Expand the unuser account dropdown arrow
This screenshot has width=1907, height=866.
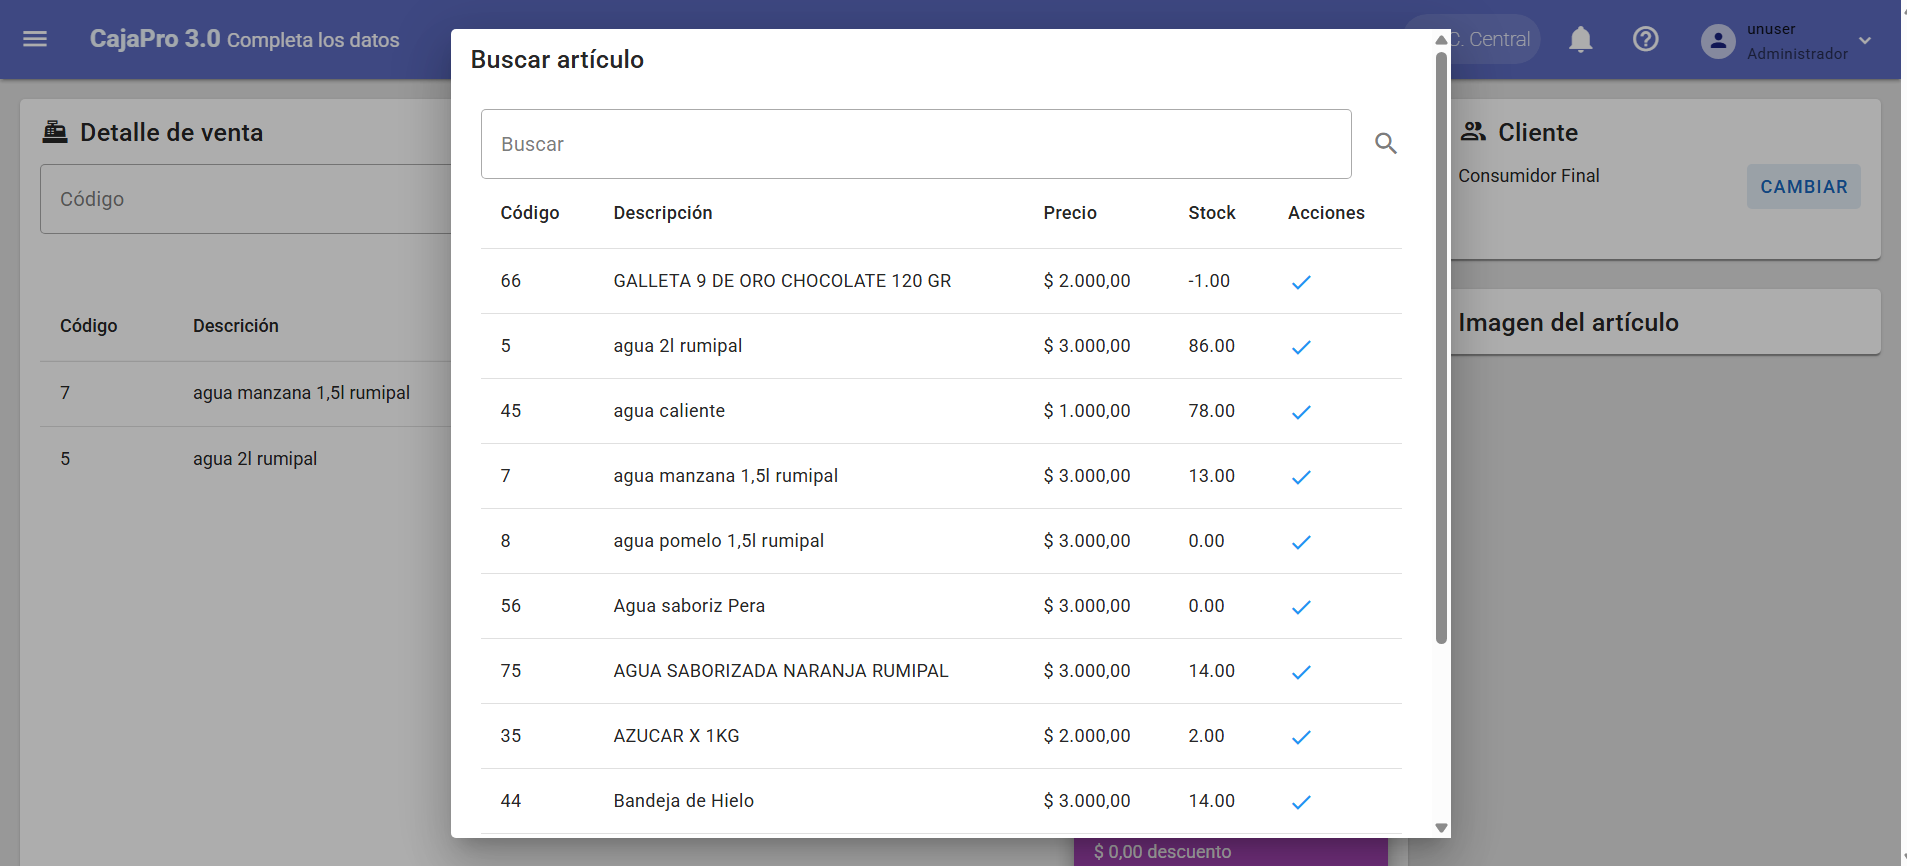[x=1864, y=40]
